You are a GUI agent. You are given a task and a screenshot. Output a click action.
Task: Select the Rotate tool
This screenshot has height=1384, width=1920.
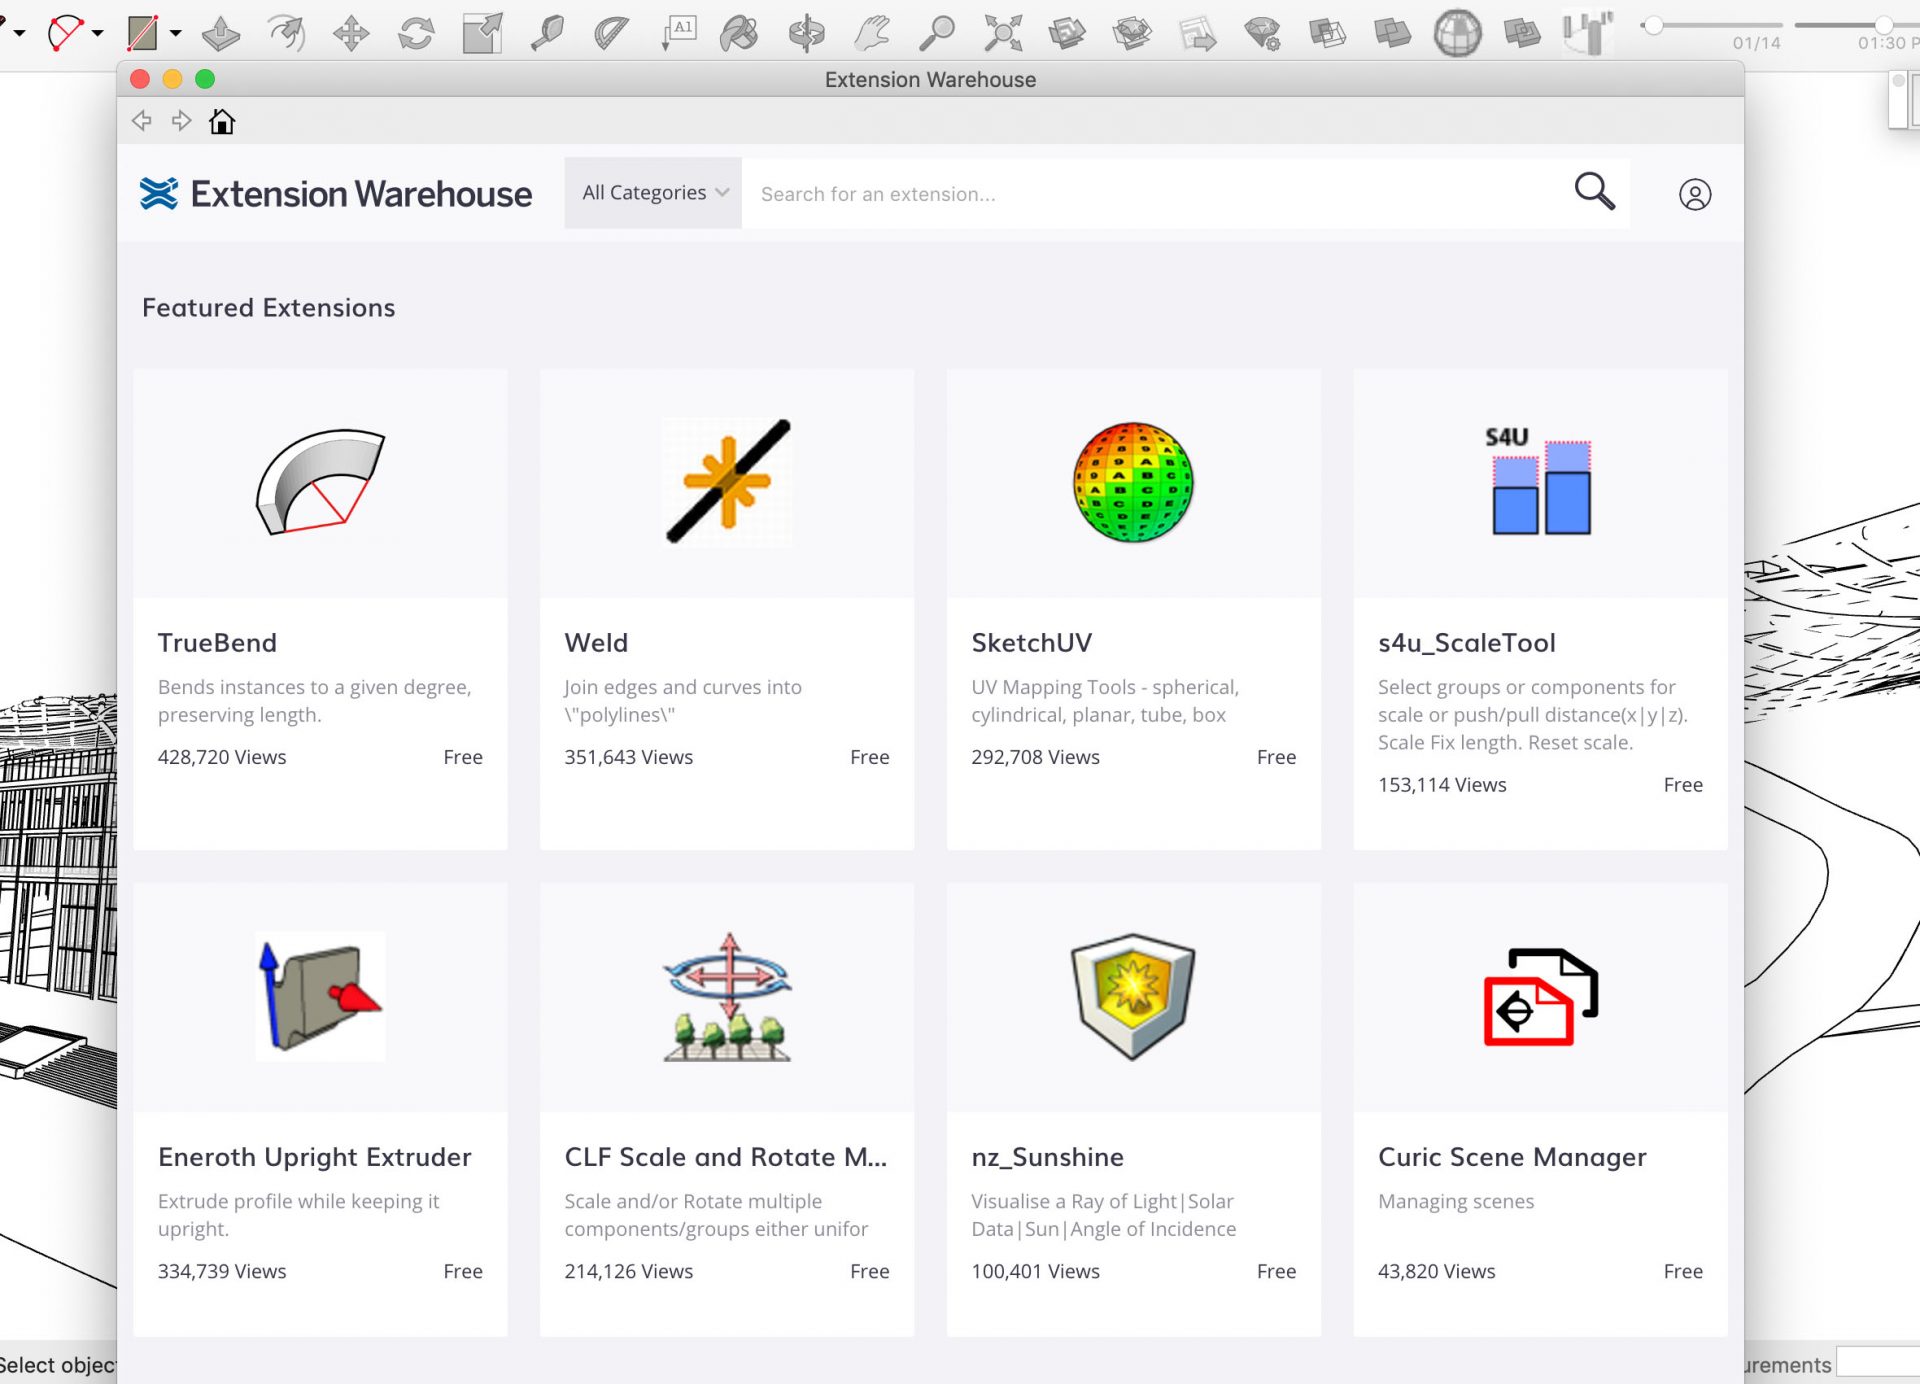(416, 33)
